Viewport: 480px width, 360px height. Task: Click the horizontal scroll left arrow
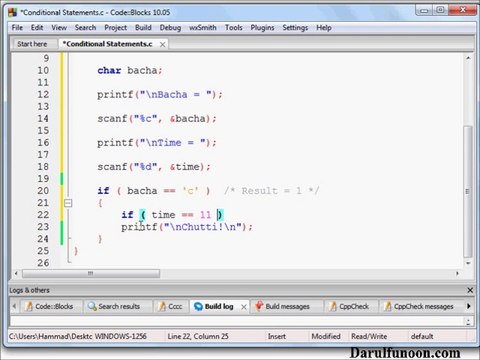[16, 274]
